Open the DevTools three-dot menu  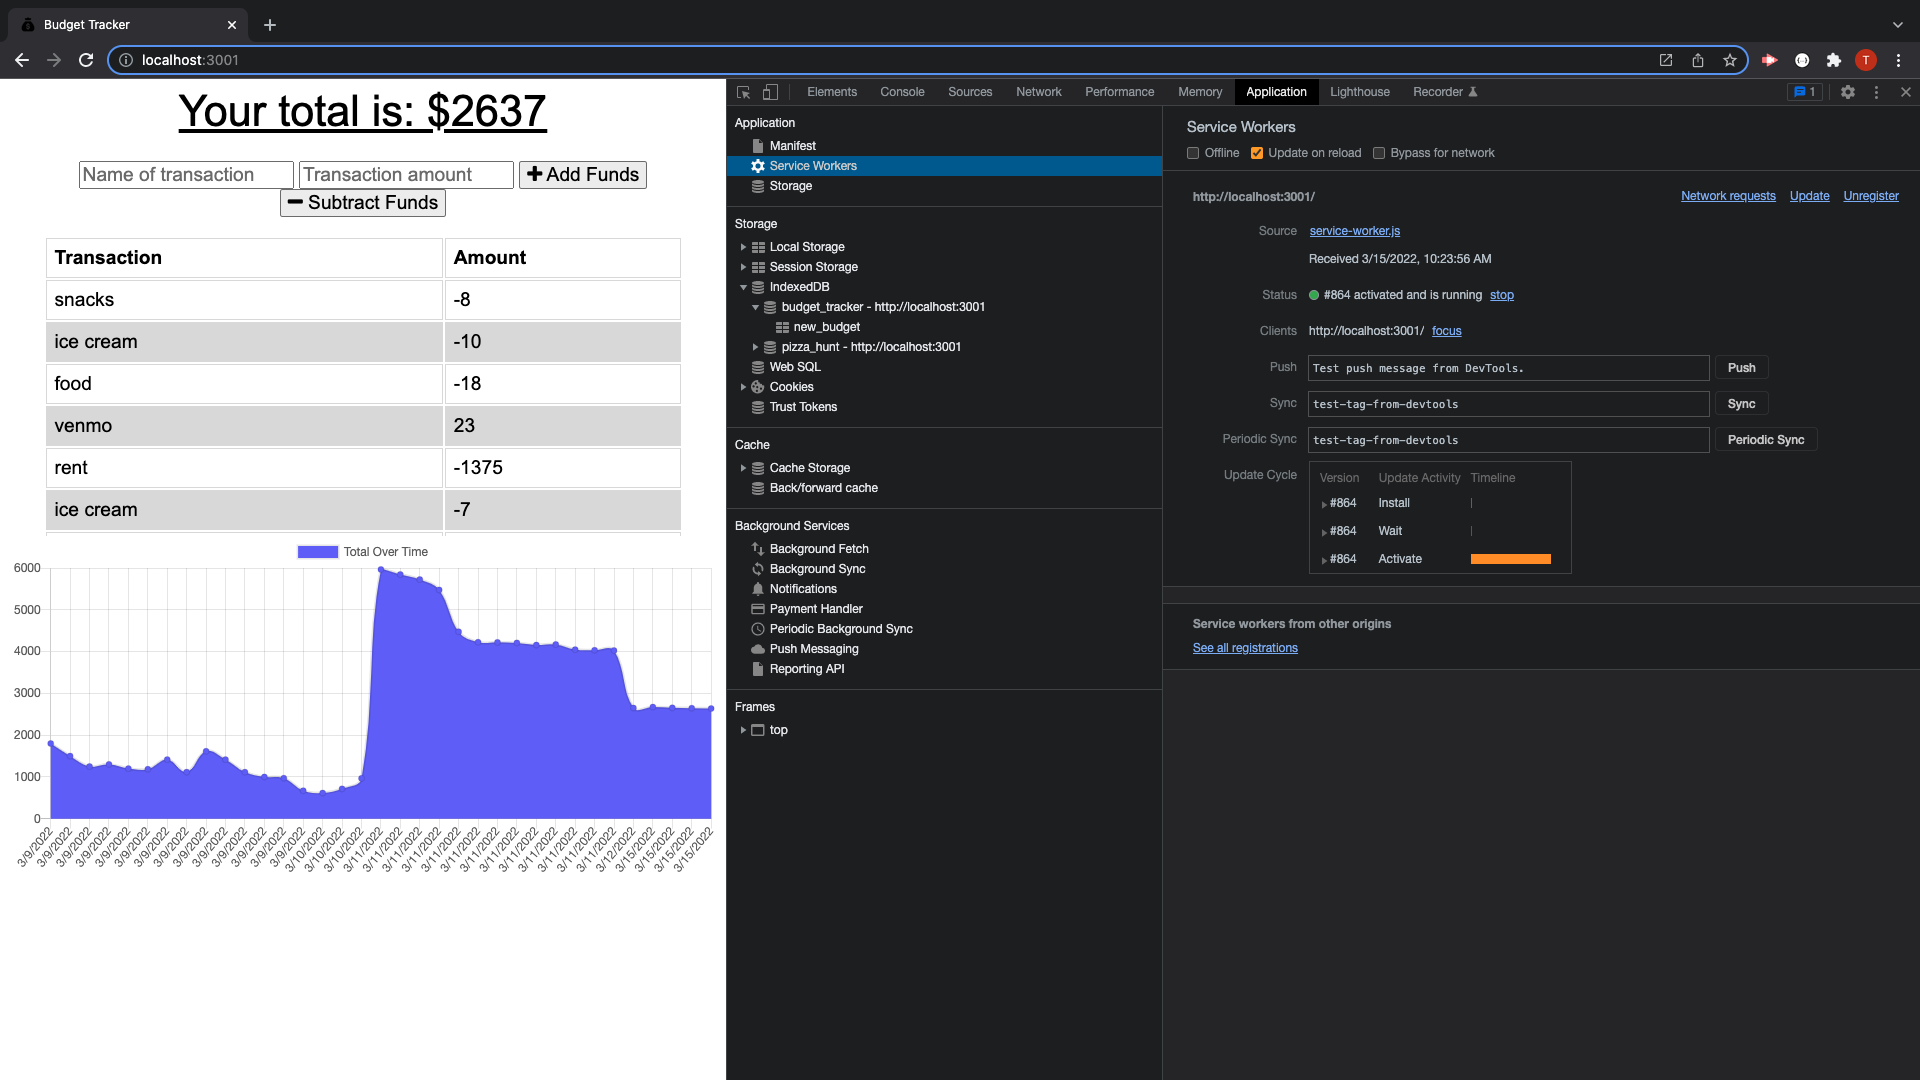[1877, 91]
